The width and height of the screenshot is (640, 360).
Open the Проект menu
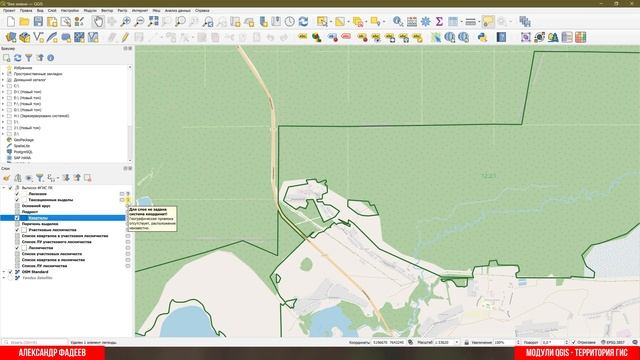(x=9, y=11)
